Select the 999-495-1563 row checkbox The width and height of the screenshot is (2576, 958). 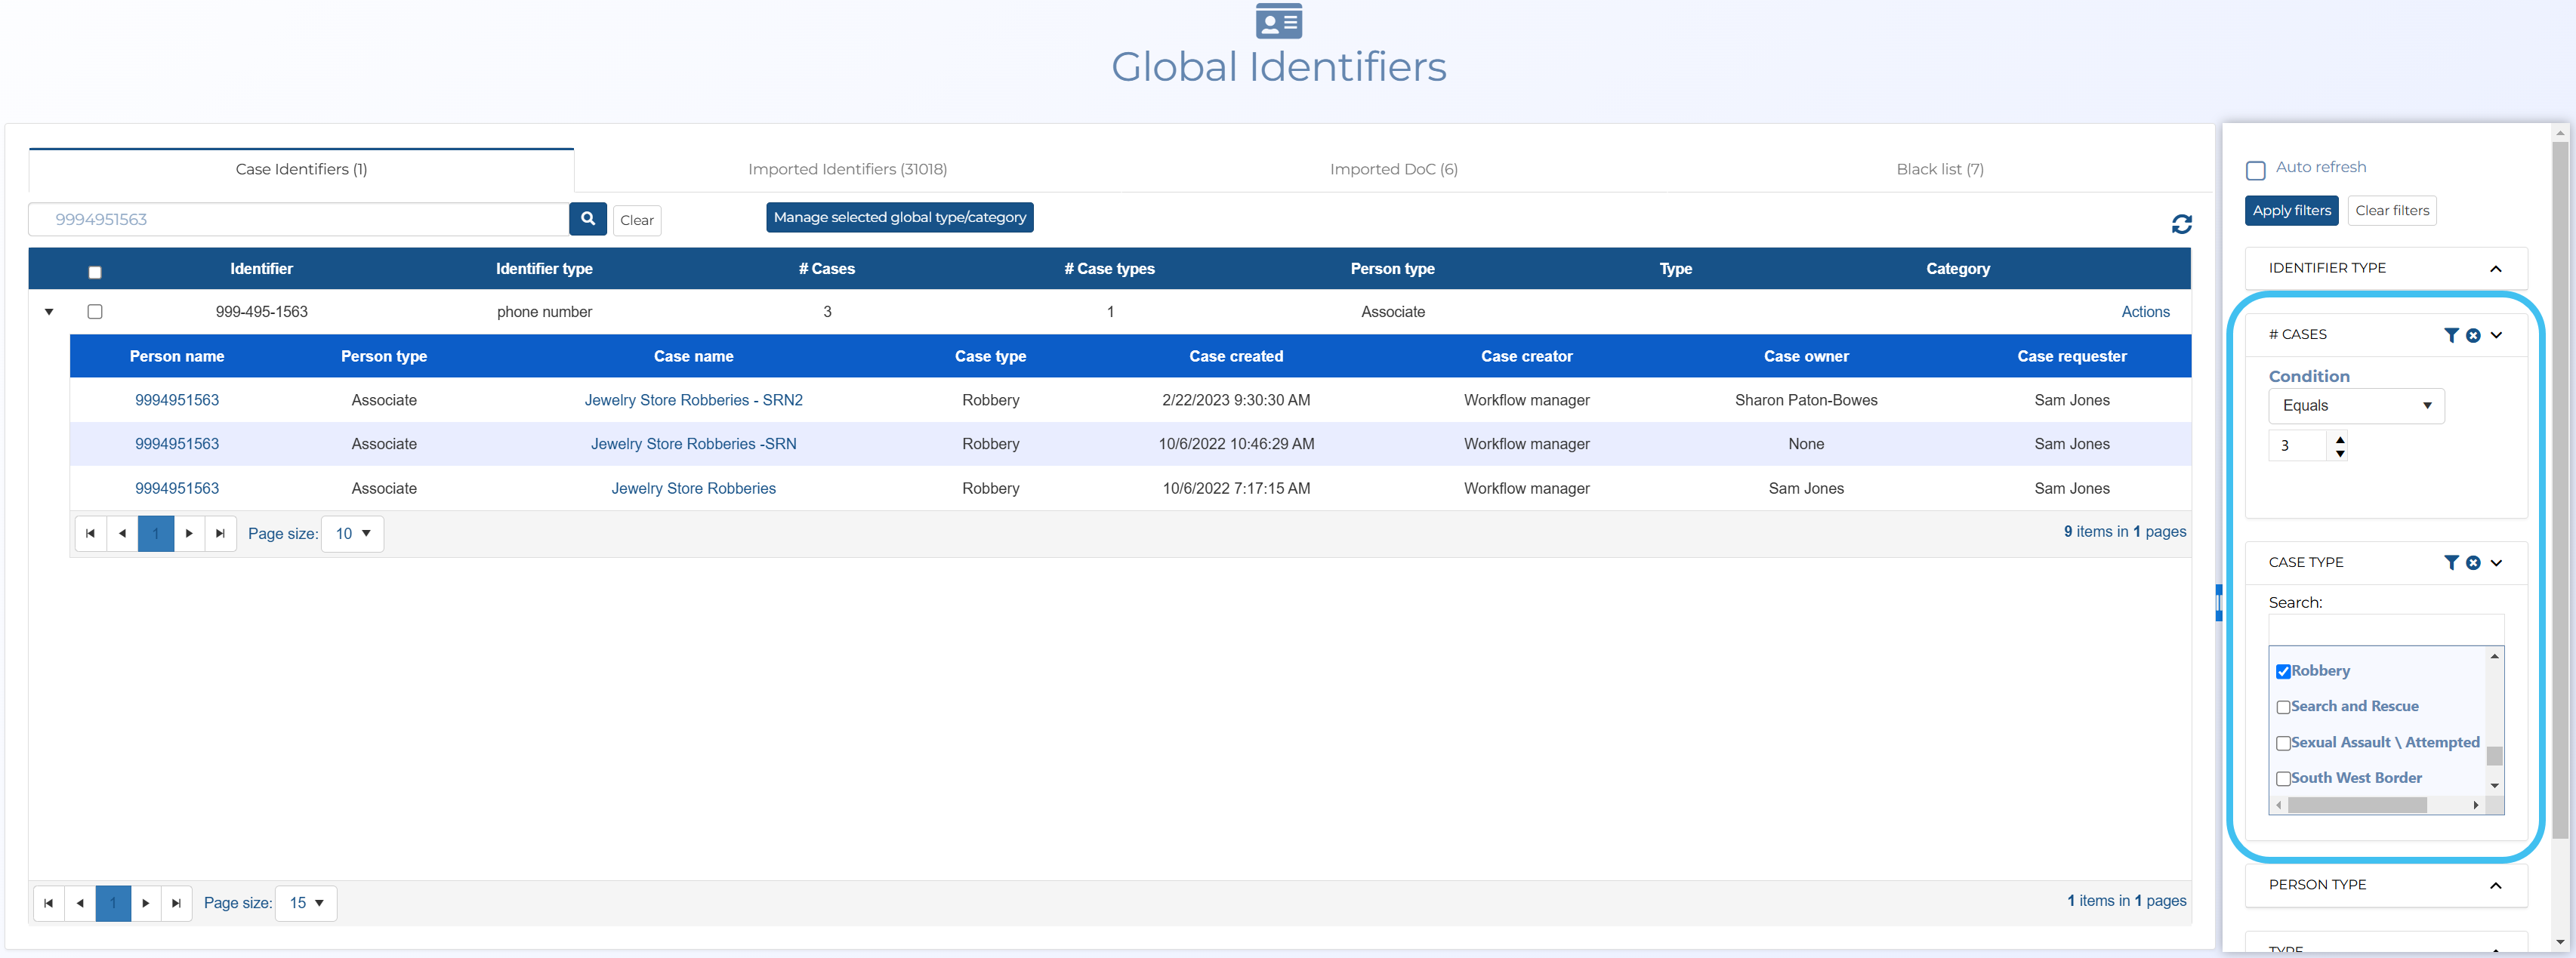(95, 312)
